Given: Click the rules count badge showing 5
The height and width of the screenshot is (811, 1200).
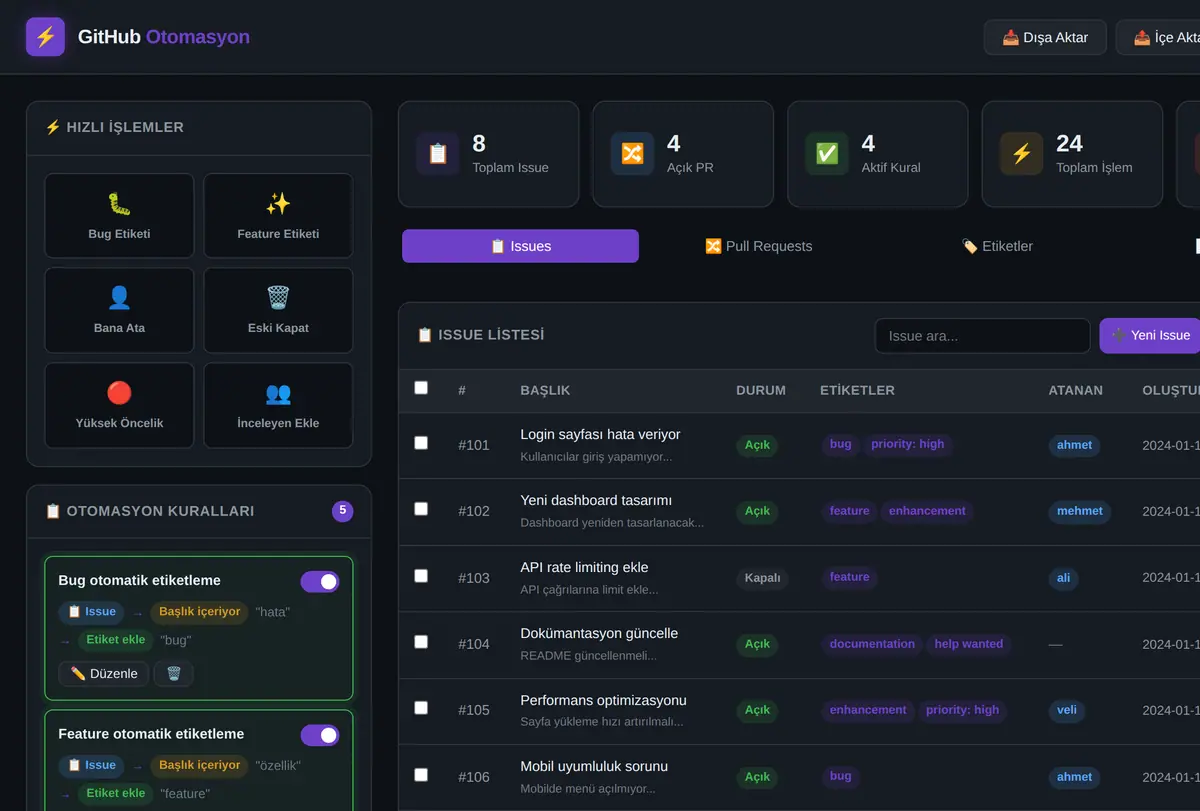Looking at the screenshot, I should 343,511.
